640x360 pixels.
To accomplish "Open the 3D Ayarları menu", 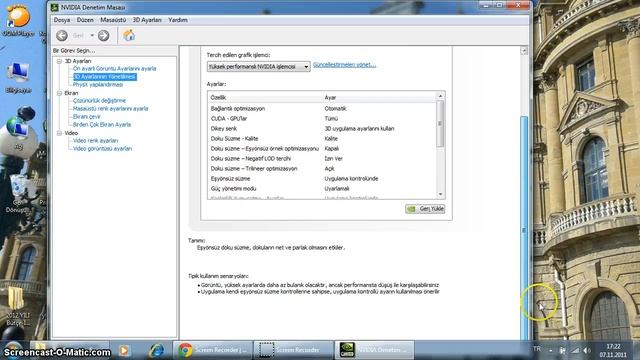I will [147, 20].
